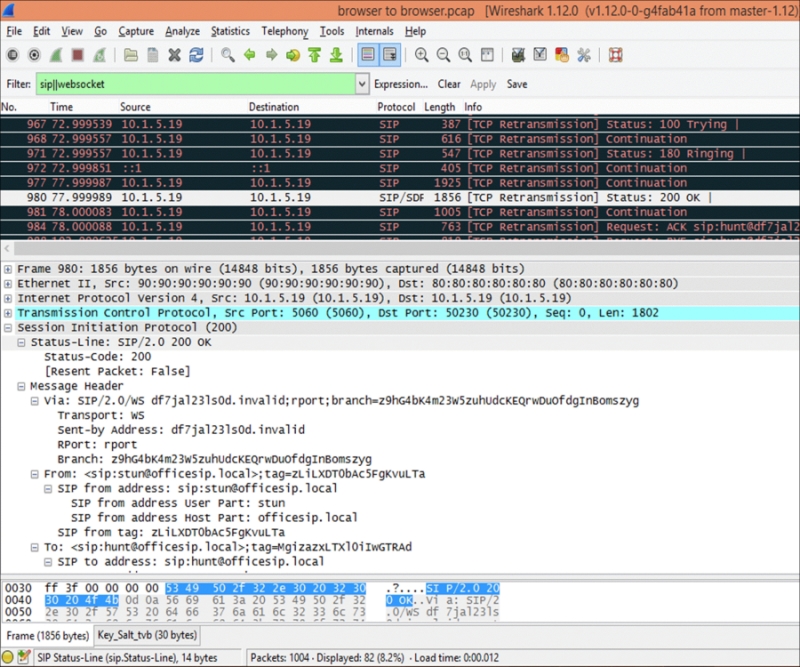This screenshot has height=667, width=800.
Task: Open the Telephony menu
Action: (x=285, y=32)
